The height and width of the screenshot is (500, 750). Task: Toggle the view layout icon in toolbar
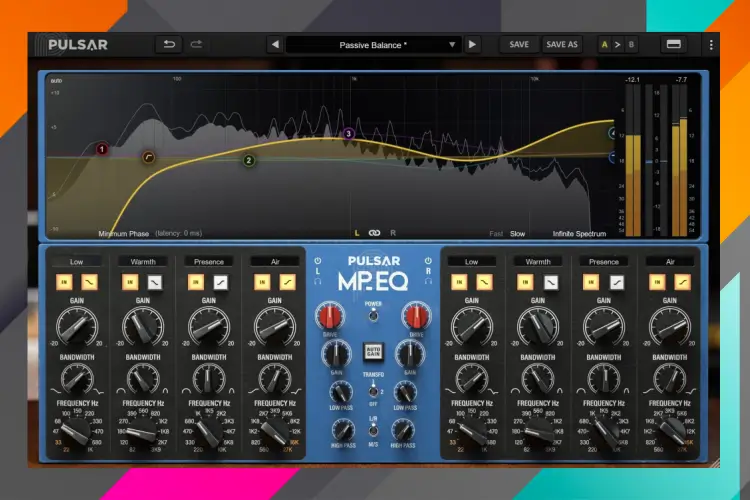point(673,44)
